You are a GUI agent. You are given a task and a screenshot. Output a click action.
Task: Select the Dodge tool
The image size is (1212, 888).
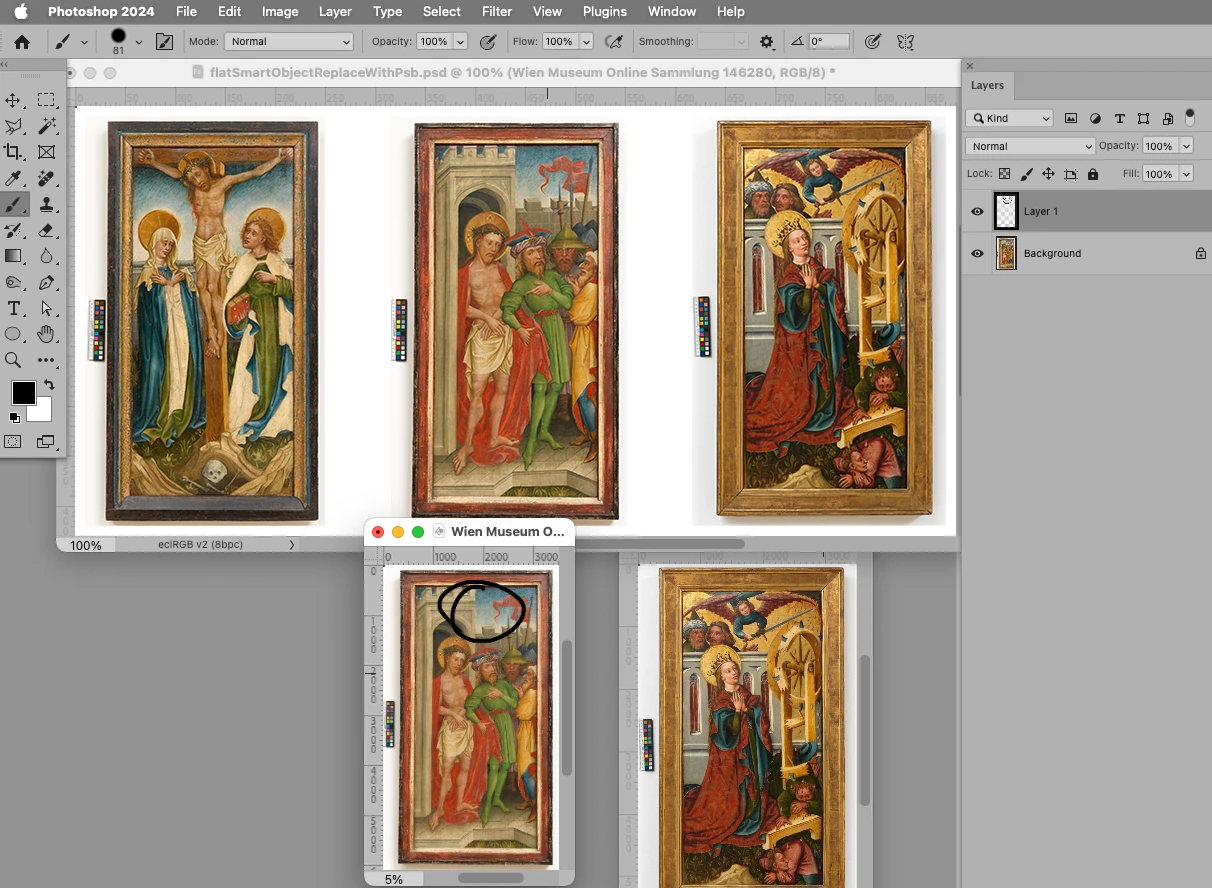(14, 282)
